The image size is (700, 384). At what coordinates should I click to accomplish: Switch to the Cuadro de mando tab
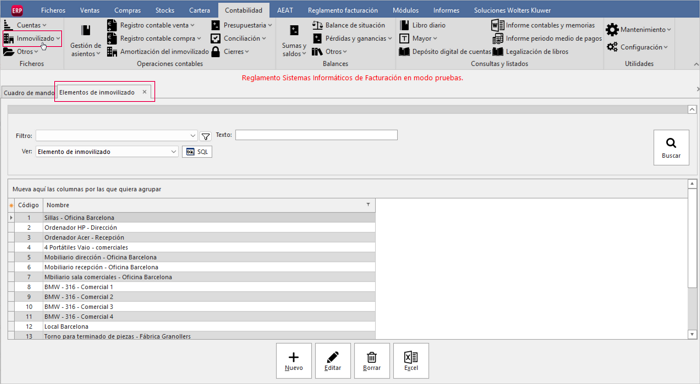point(29,93)
